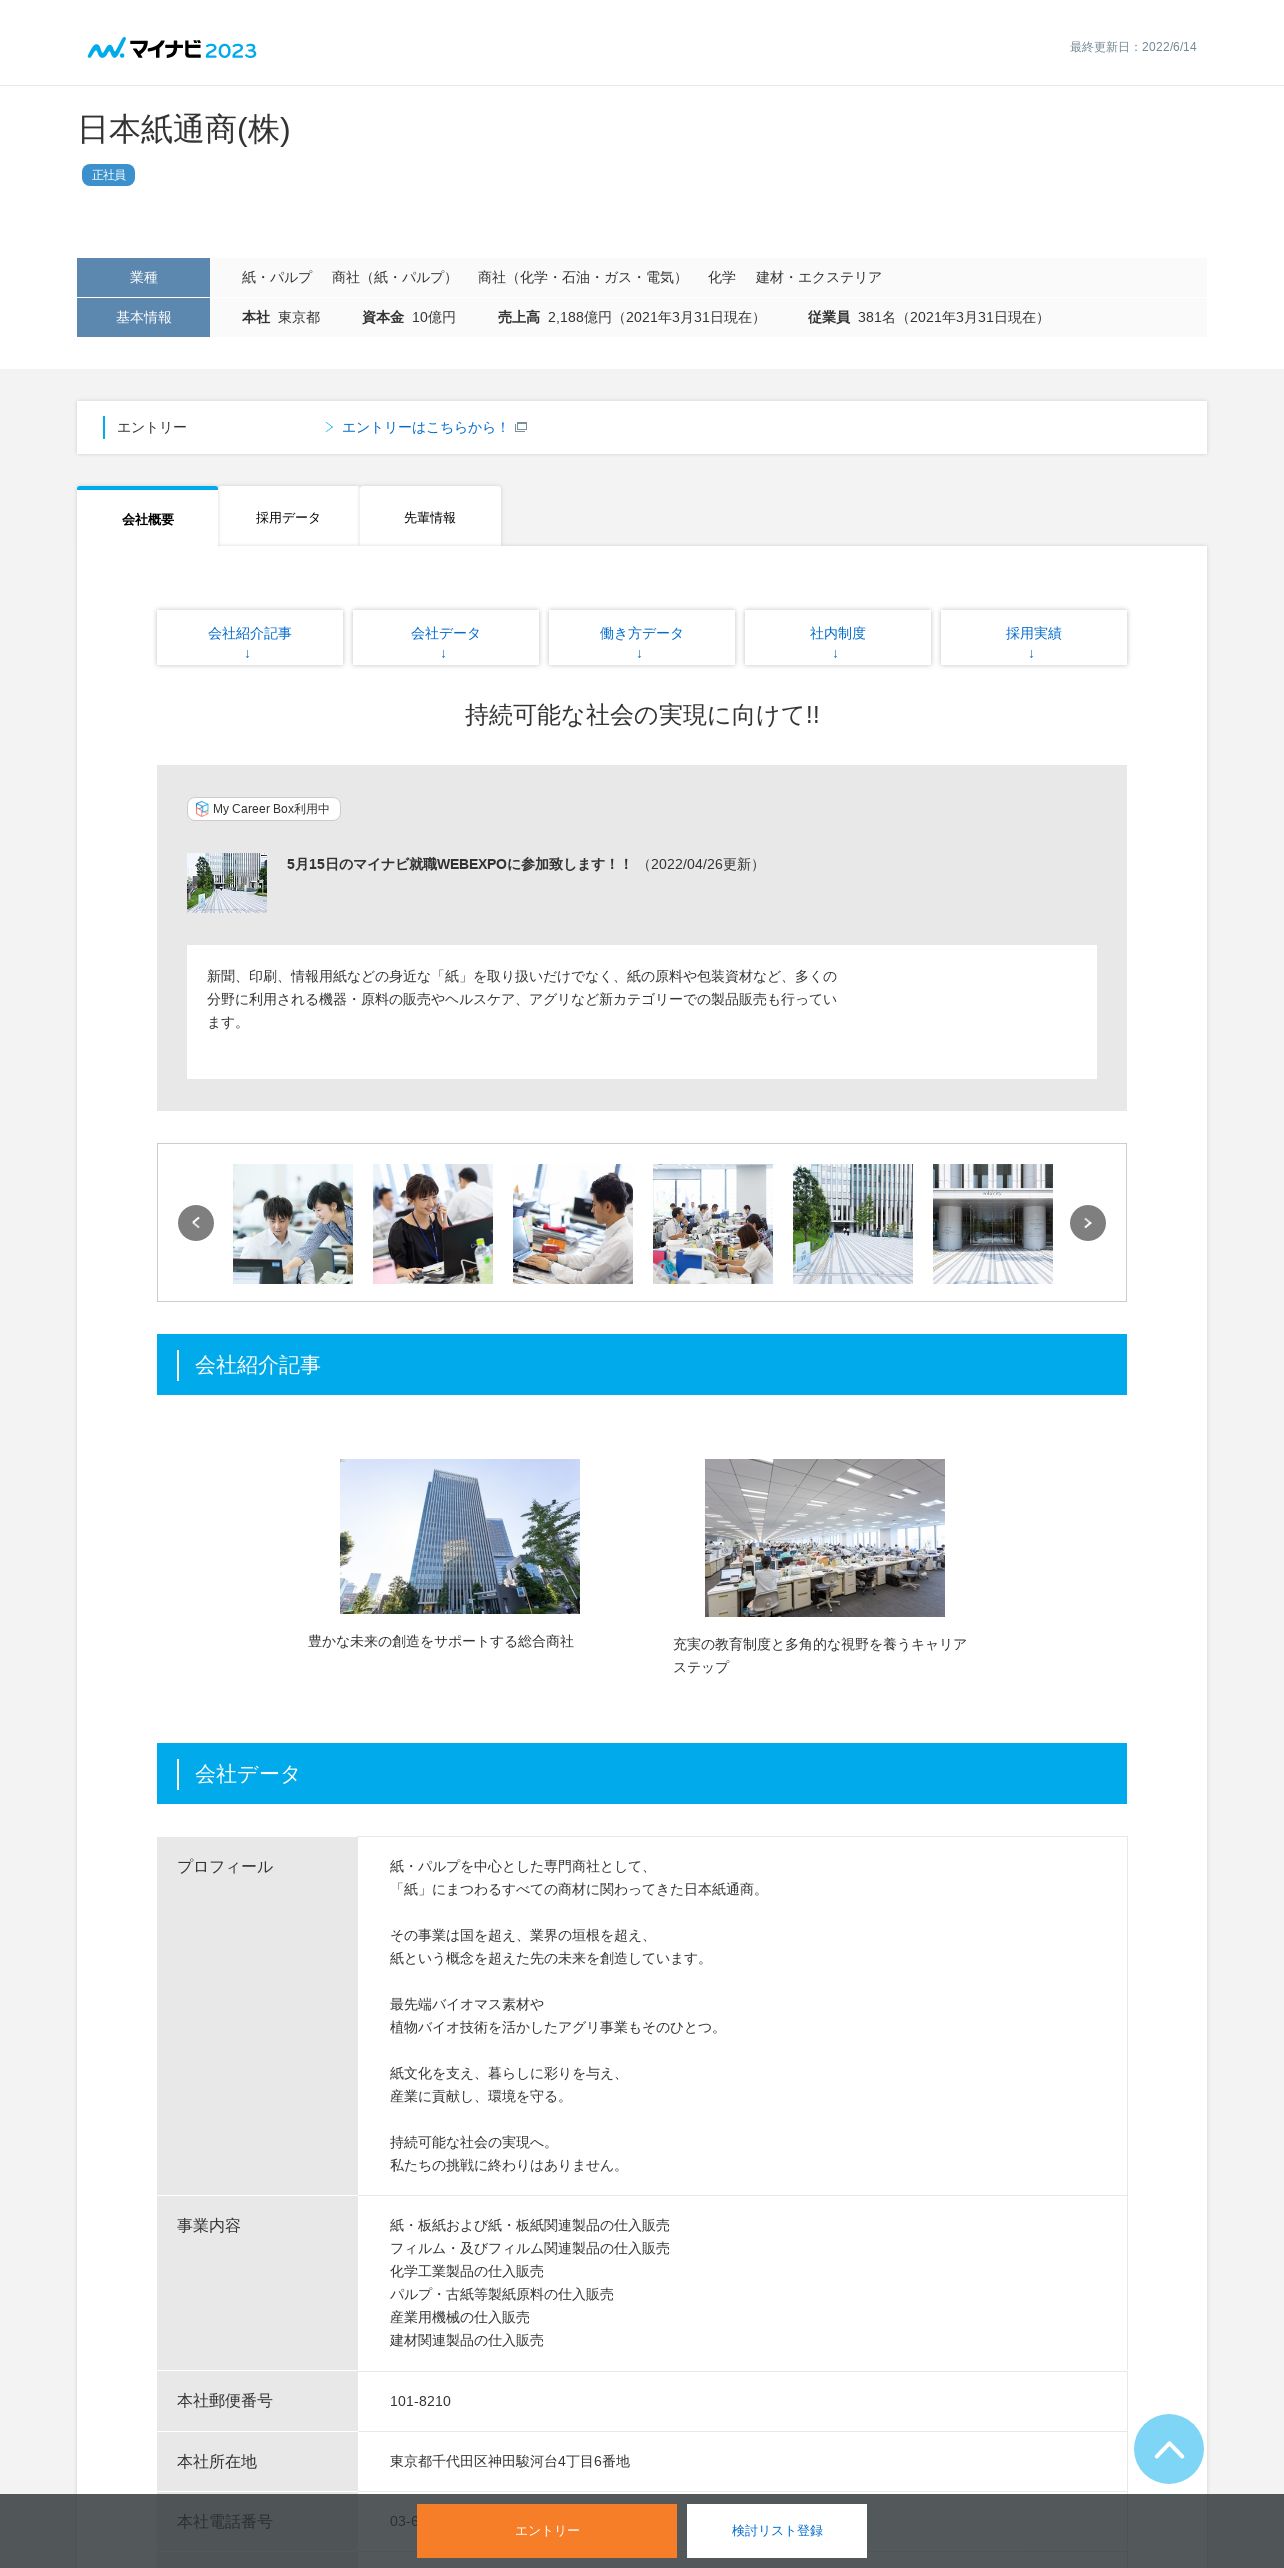Click the プロフィール row label
Screen dimensions: 1284x2568
click(x=225, y=1866)
